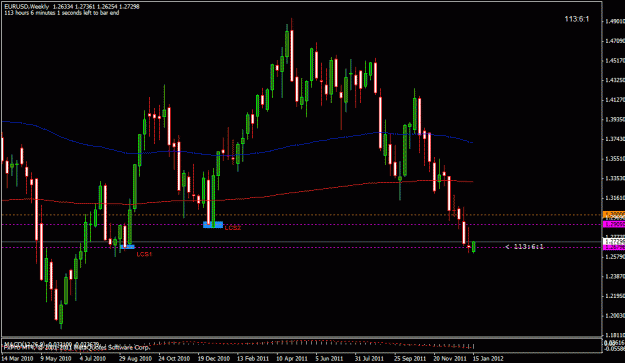Select the LCS2 text label
Screen dimensions: 625x363
click(233, 228)
